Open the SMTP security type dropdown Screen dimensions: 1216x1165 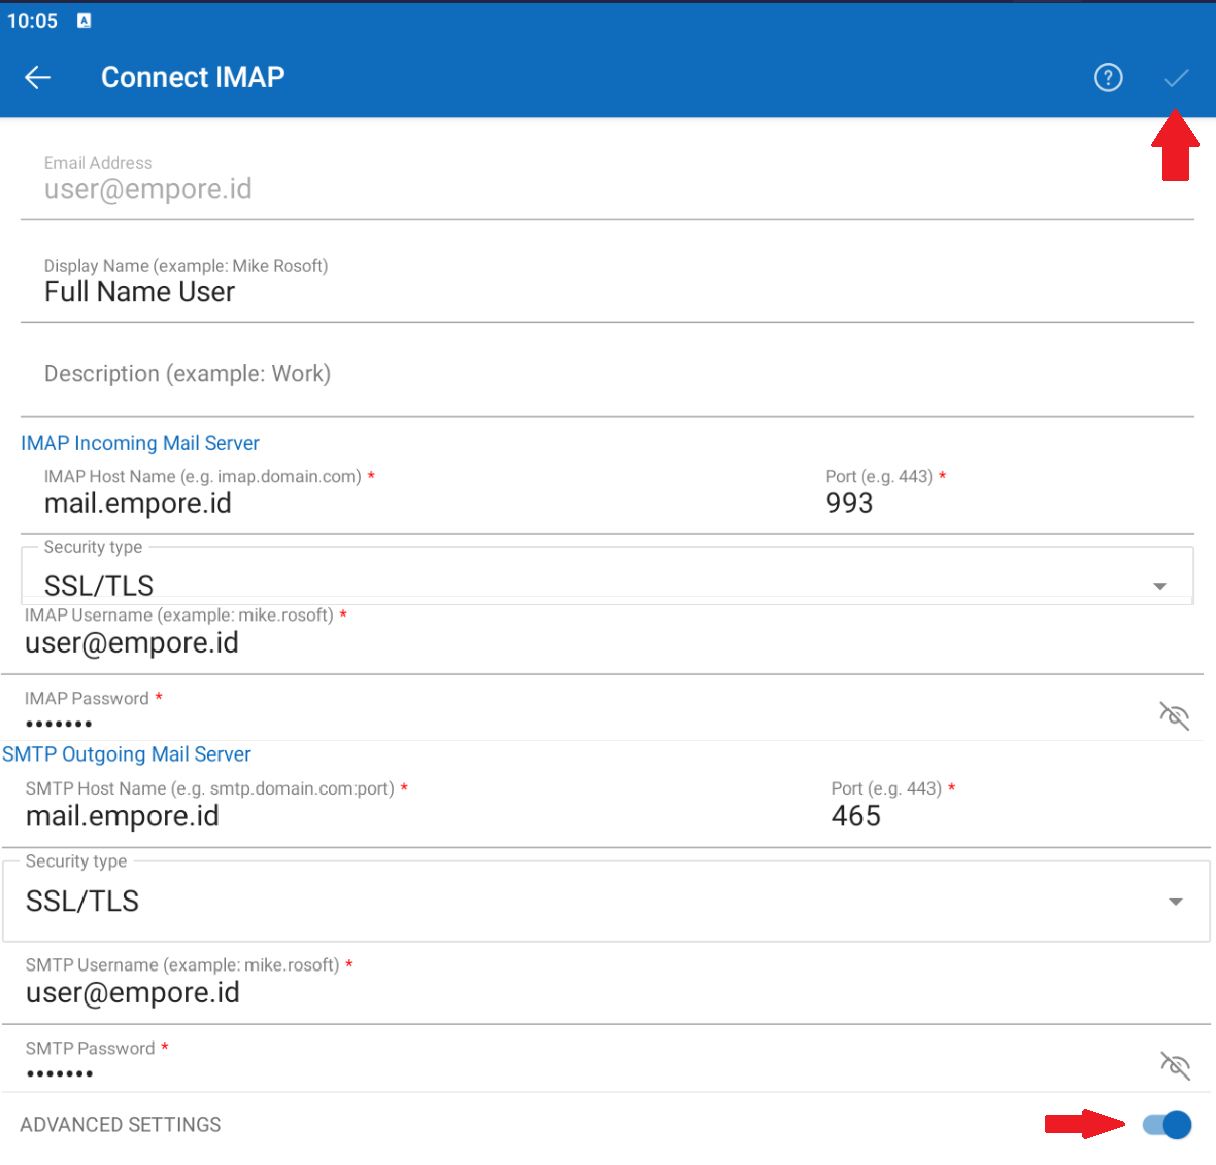[x=1175, y=902]
